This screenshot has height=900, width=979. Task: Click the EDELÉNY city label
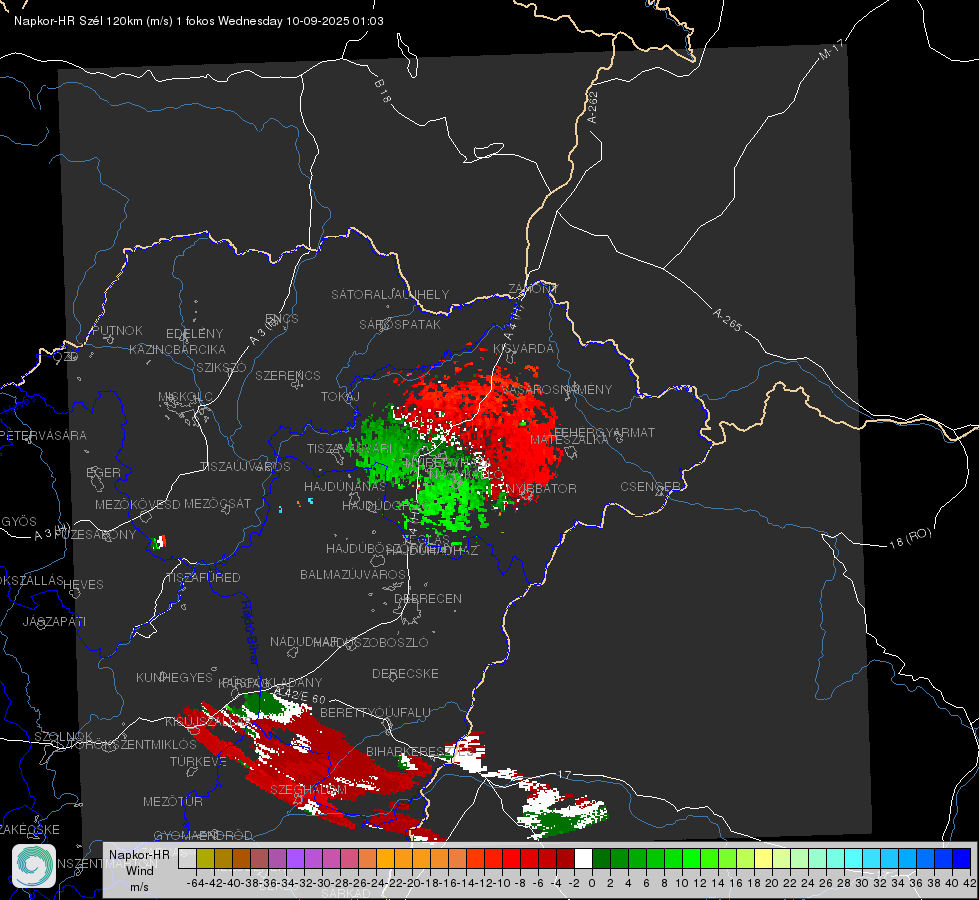click(x=195, y=334)
